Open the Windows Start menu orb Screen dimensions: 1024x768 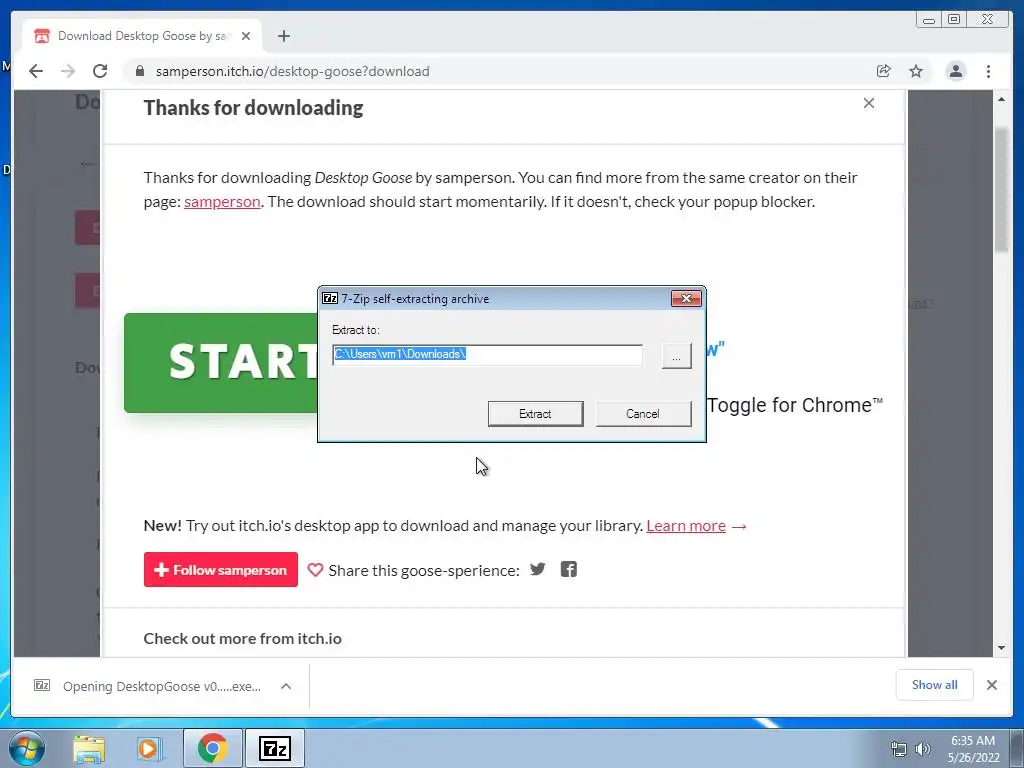pyautogui.click(x=27, y=748)
